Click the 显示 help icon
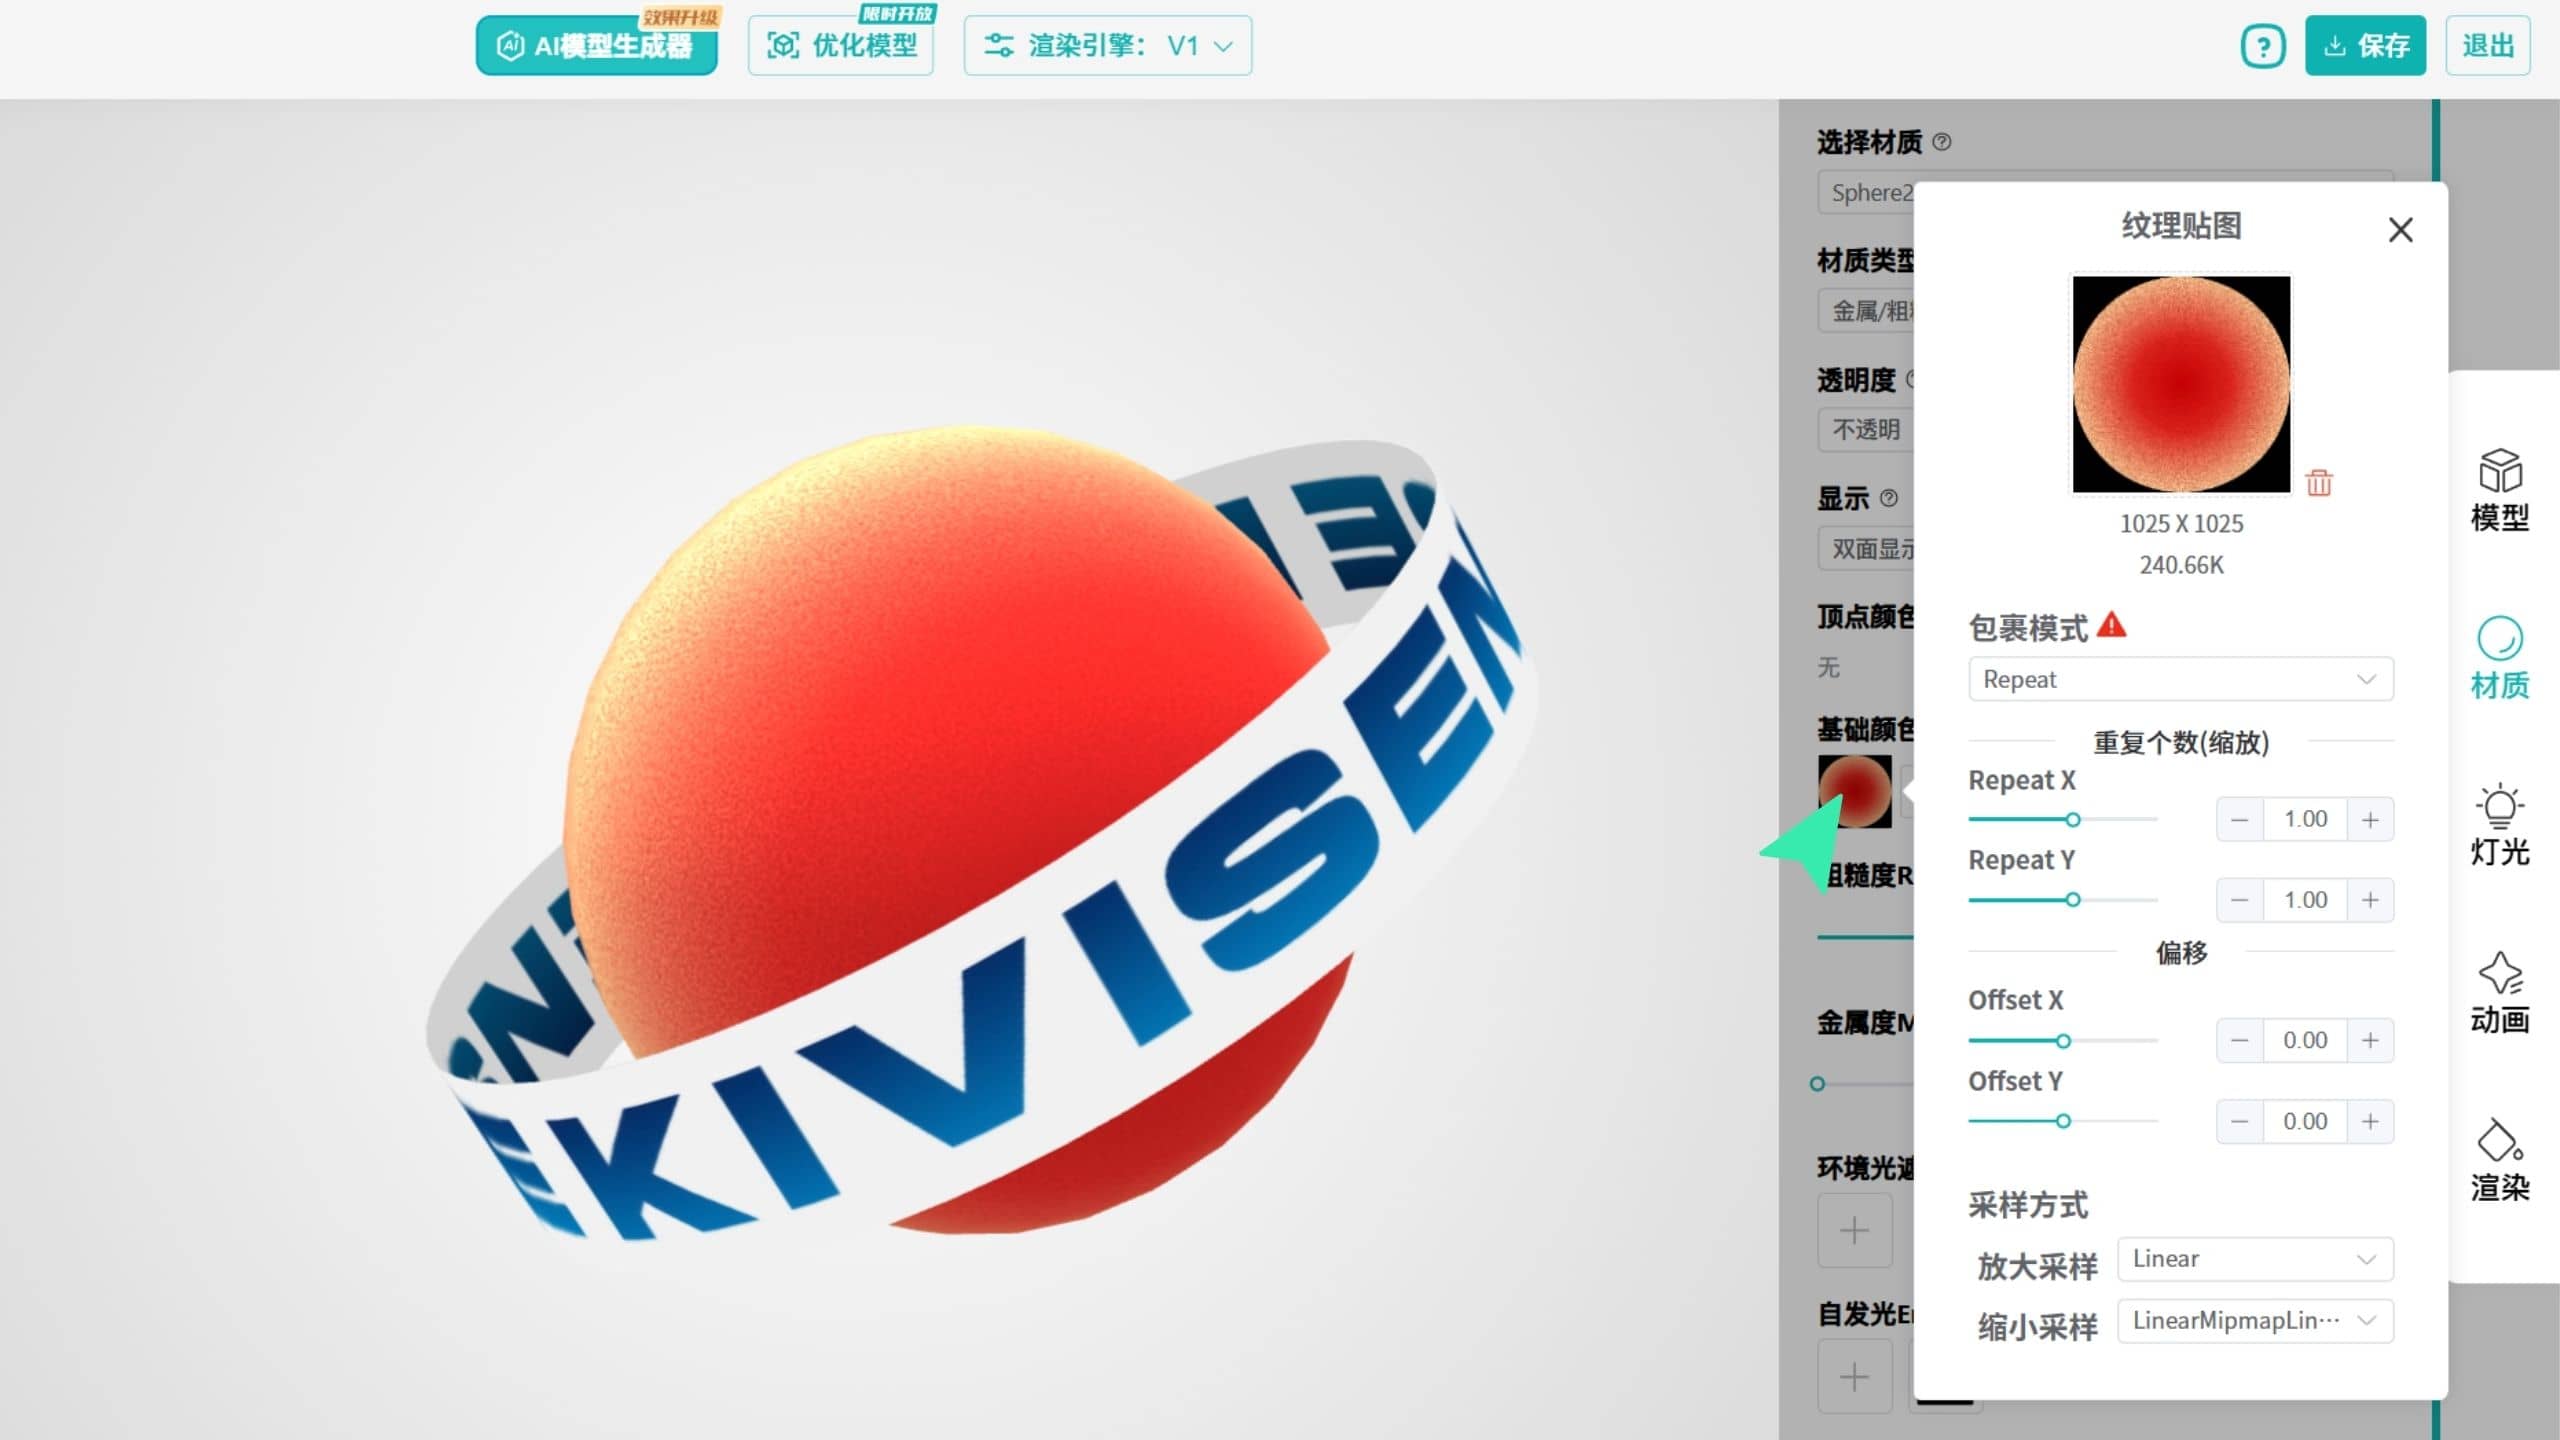The height and width of the screenshot is (1440, 2560). coord(1888,498)
